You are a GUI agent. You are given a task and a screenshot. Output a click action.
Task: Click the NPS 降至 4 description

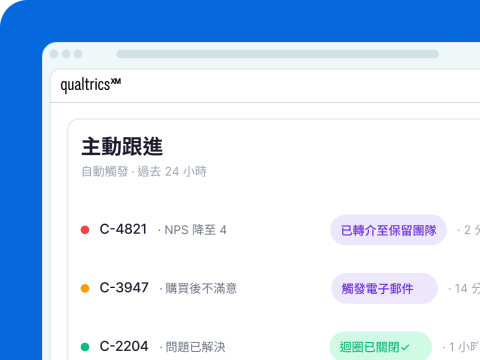pyautogui.click(x=196, y=230)
